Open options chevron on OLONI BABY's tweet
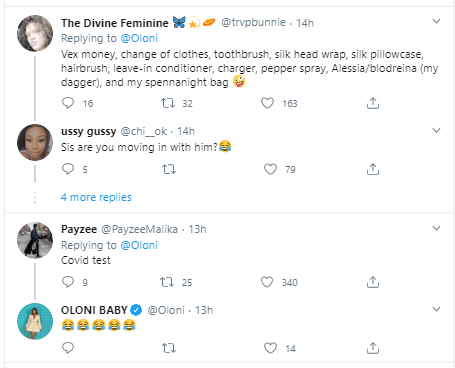 click(x=436, y=309)
